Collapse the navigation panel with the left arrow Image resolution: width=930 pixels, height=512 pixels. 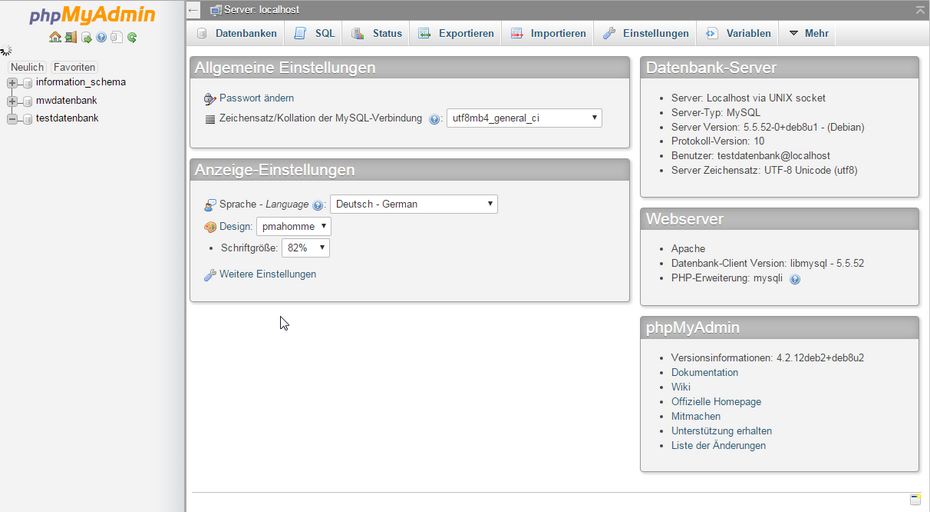click(193, 10)
